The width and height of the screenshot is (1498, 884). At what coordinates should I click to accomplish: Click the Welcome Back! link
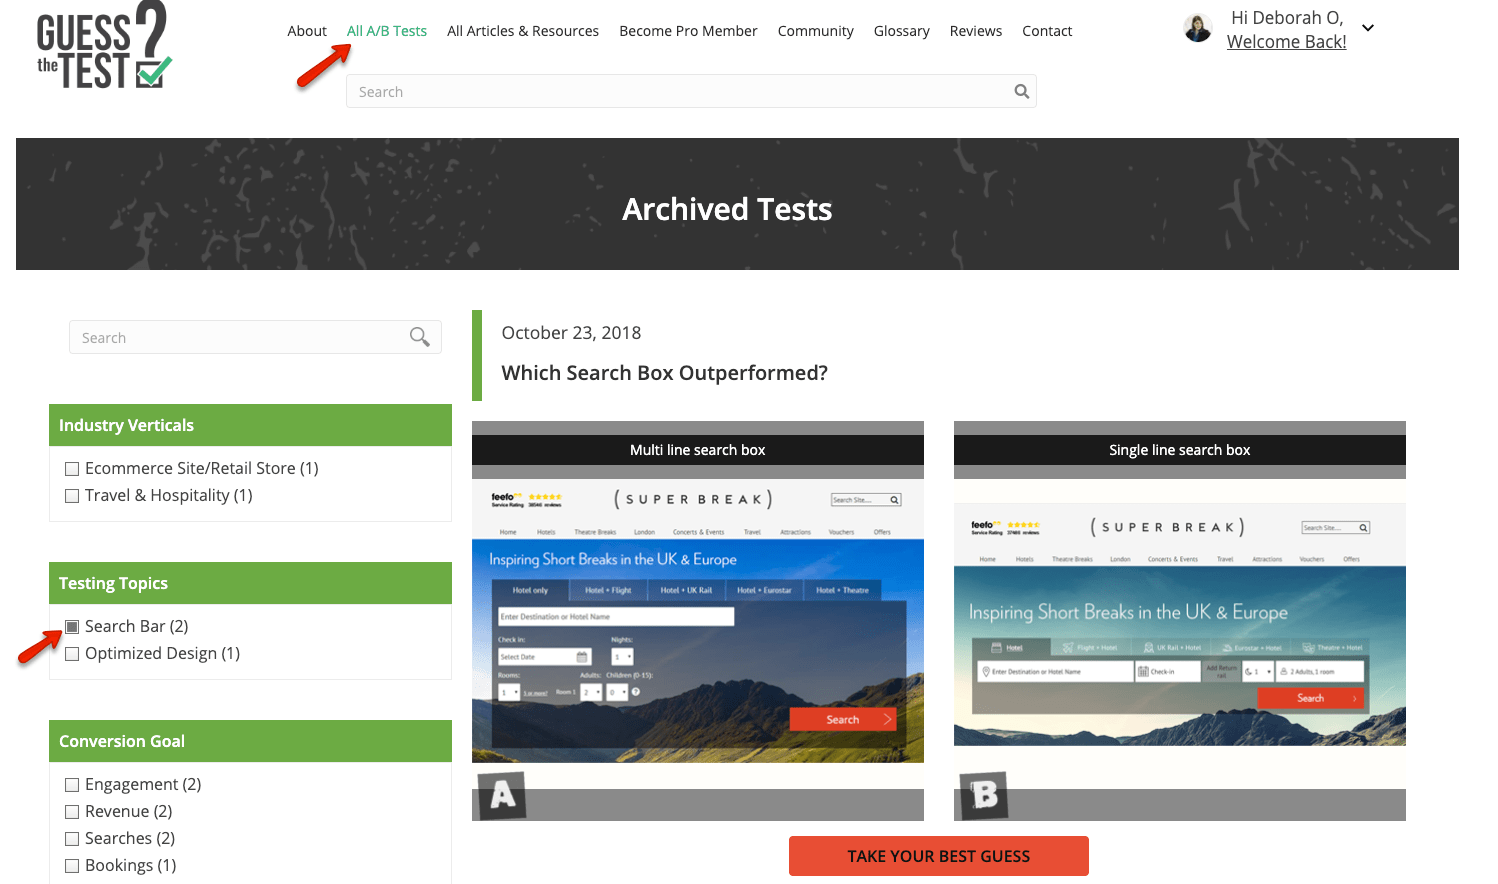point(1286,42)
